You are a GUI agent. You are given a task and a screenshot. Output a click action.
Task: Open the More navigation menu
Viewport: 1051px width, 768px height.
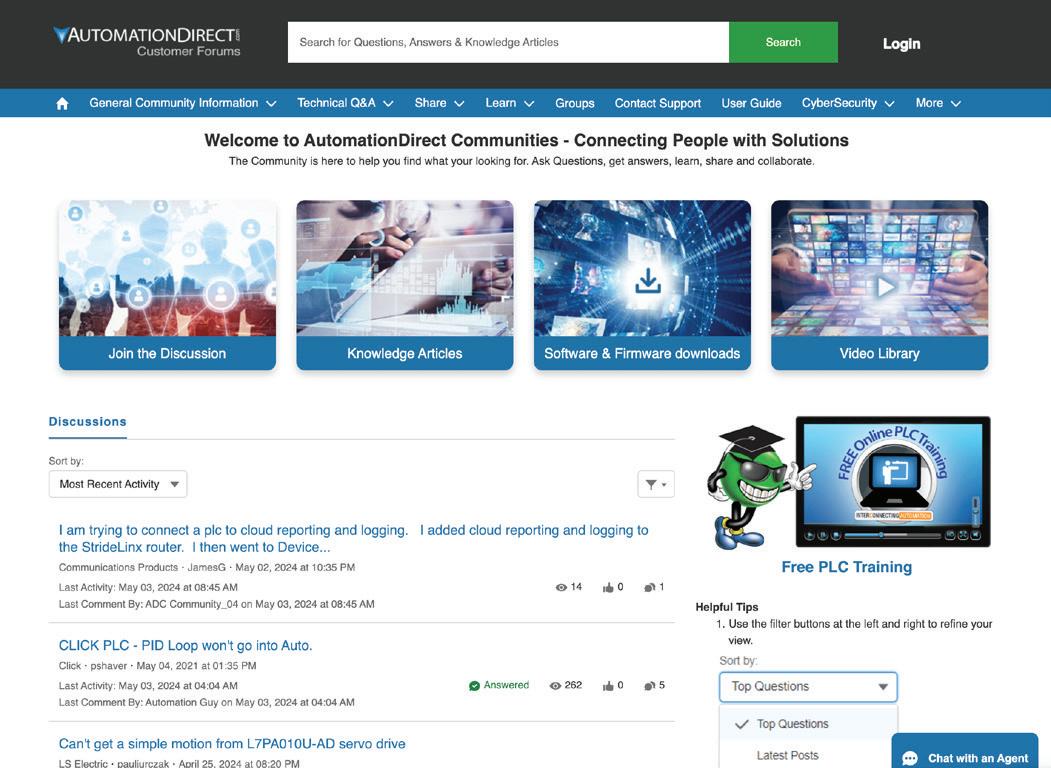tap(938, 103)
